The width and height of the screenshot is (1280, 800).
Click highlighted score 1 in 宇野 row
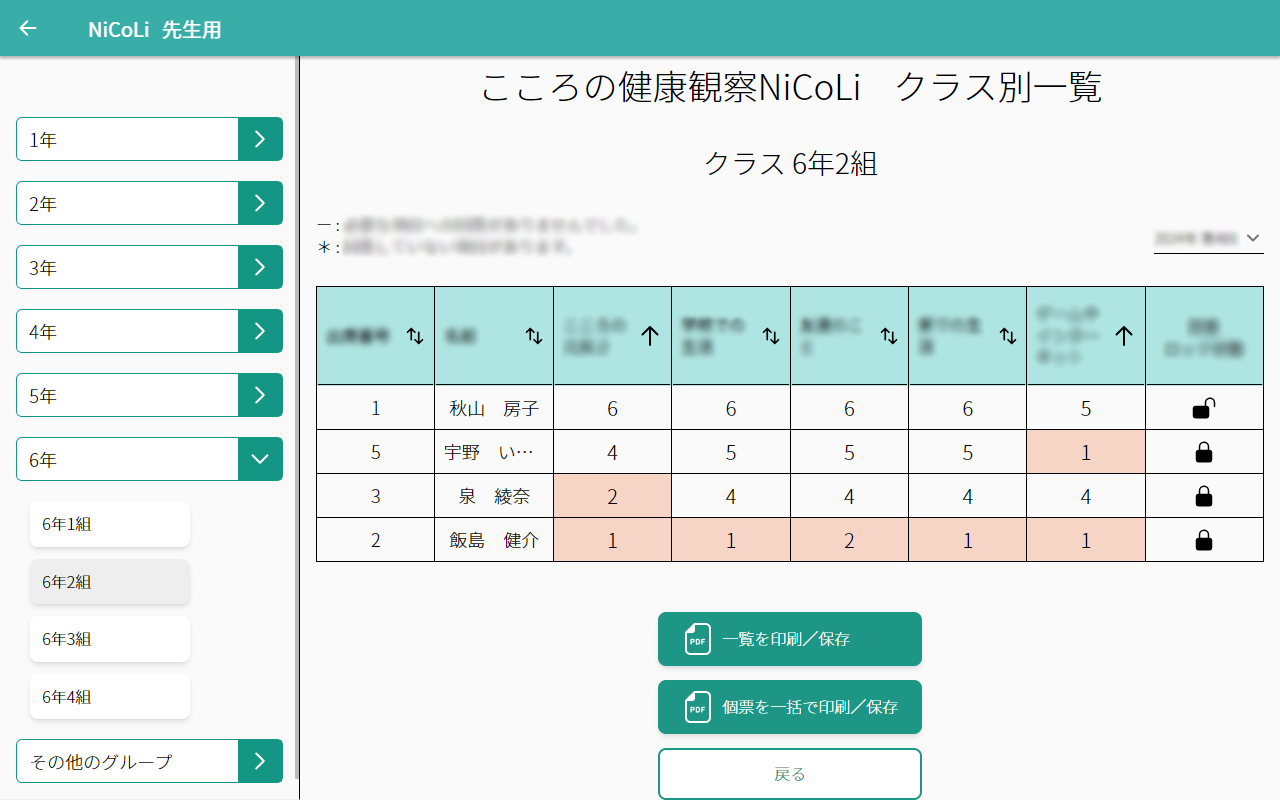(x=1086, y=452)
